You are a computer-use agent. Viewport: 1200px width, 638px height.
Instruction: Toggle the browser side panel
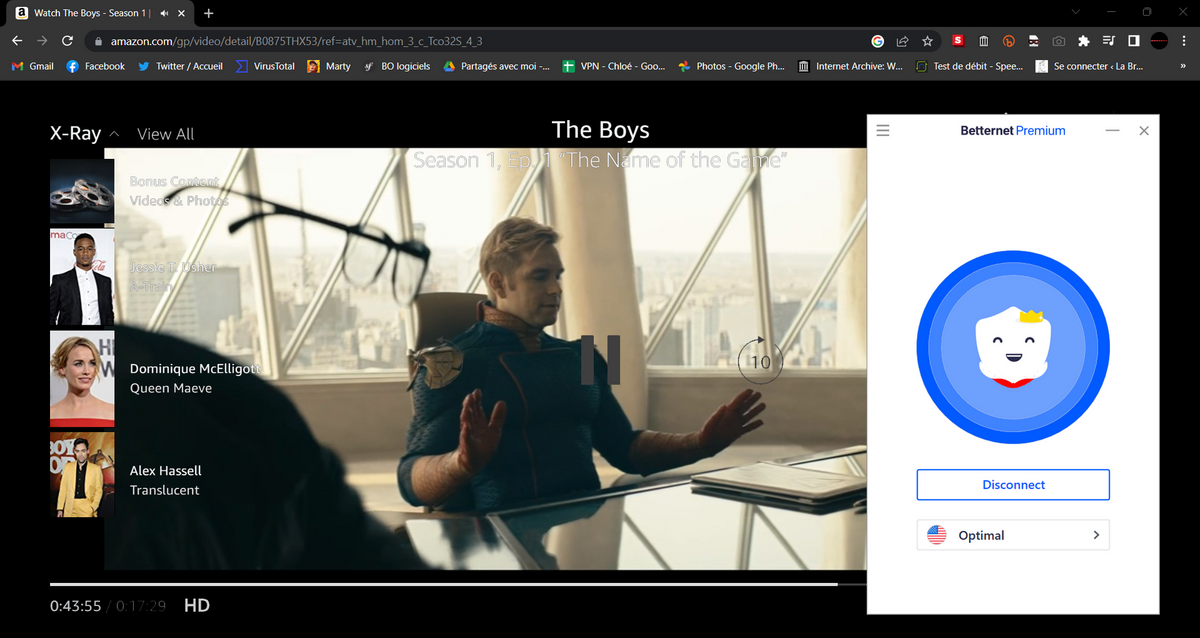click(x=1133, y=41)
